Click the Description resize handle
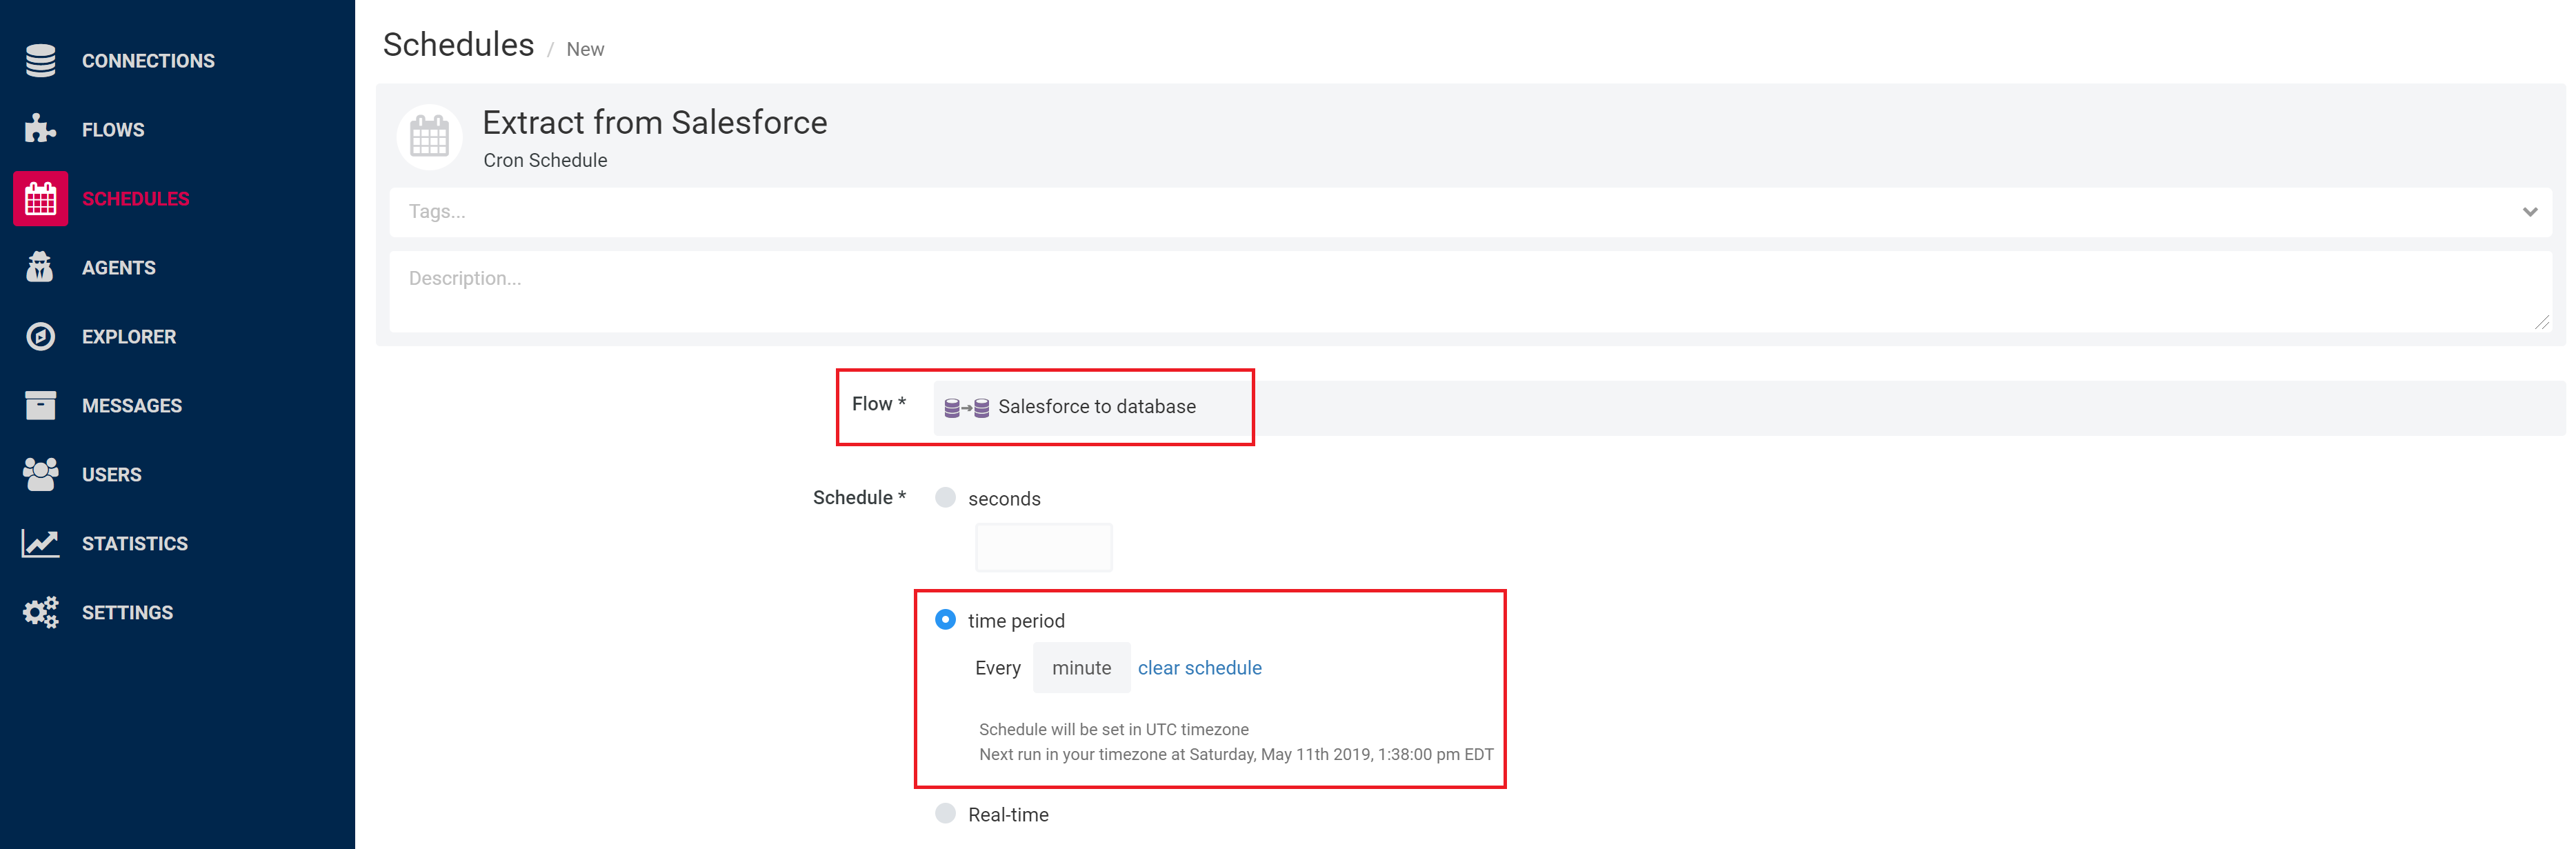The image size is (2576, 849). coord(2541,322)
